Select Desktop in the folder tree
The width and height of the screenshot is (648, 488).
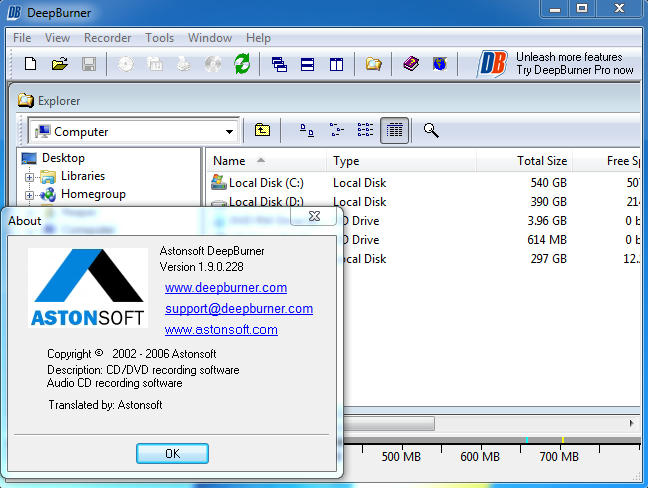63,158
